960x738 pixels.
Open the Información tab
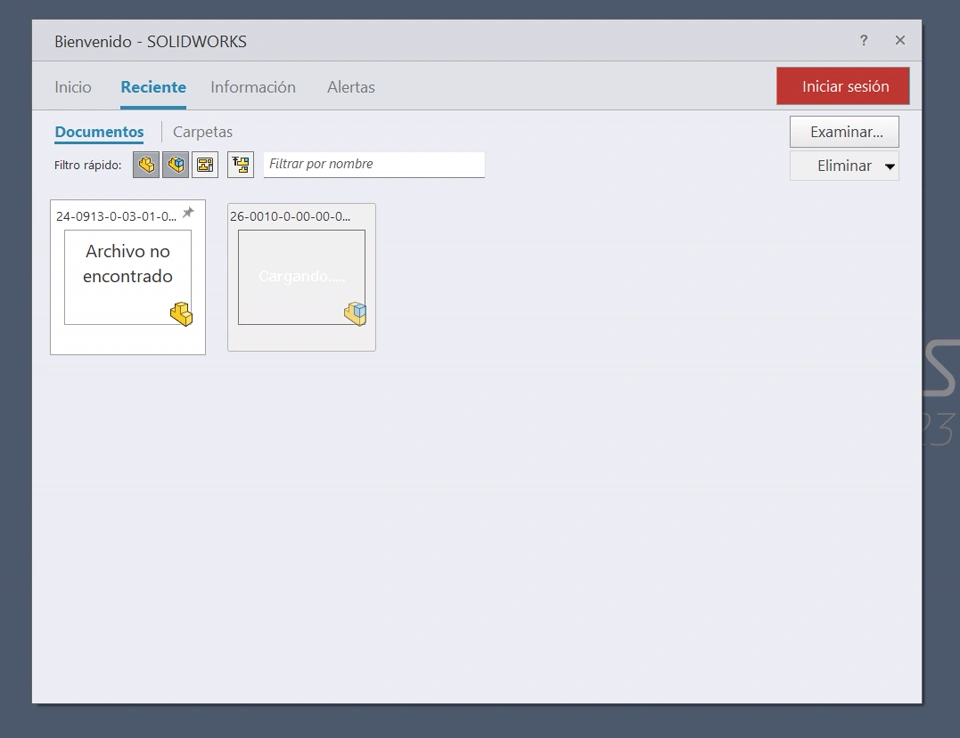pyautogui.click(x=253, y=87)
